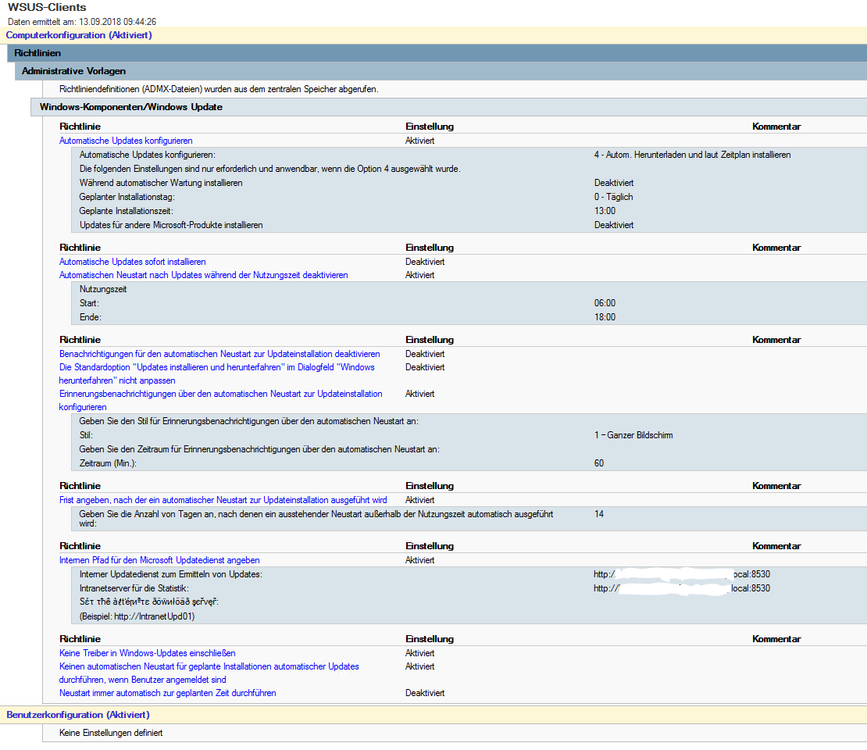Open 'Internen Pfad für den Microsoft Updatedienst angeben'
This screenshot has height=750, width=867.
(x=159, y=561)
